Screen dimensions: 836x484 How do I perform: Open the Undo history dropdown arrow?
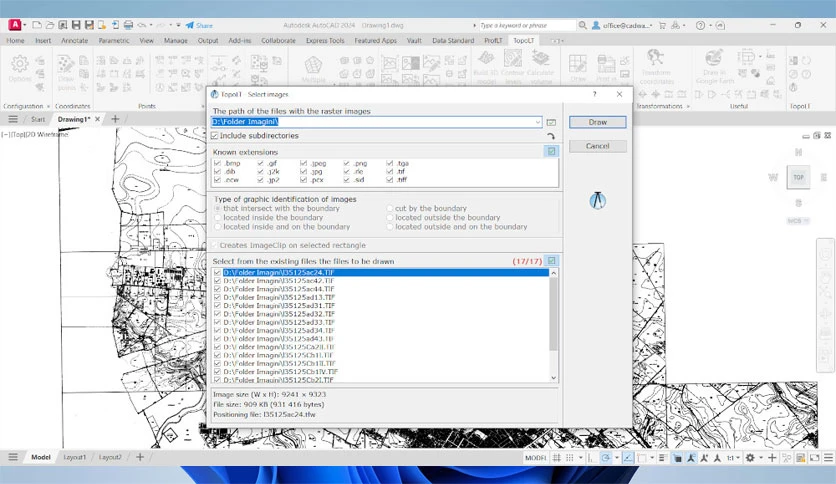pyautogui.click(x=151, y=25)
